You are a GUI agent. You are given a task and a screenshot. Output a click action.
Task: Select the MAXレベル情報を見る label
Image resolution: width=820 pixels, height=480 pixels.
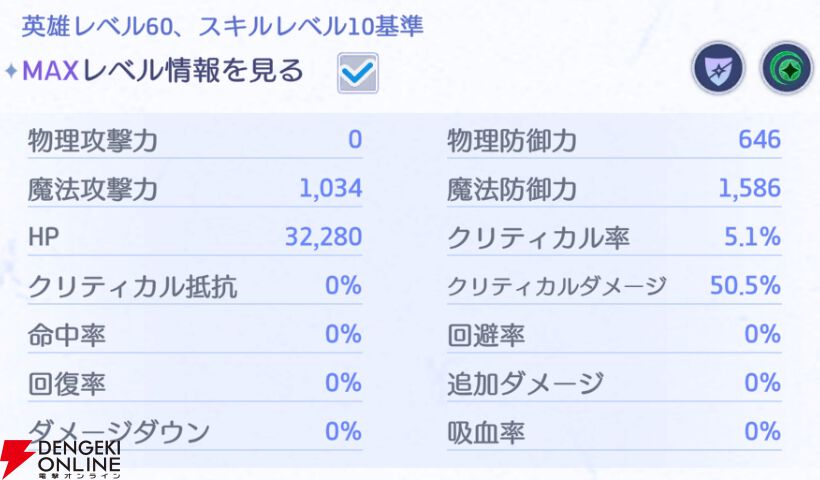coord(163,71)
